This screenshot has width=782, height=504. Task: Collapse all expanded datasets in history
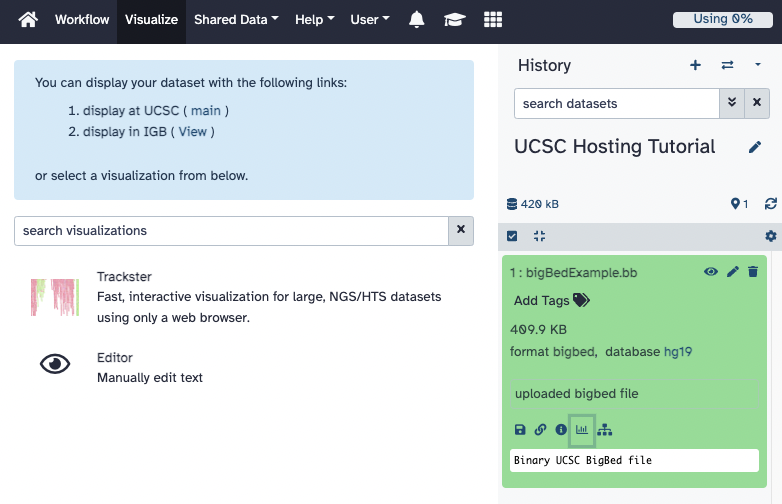click(x=540, y=236)
